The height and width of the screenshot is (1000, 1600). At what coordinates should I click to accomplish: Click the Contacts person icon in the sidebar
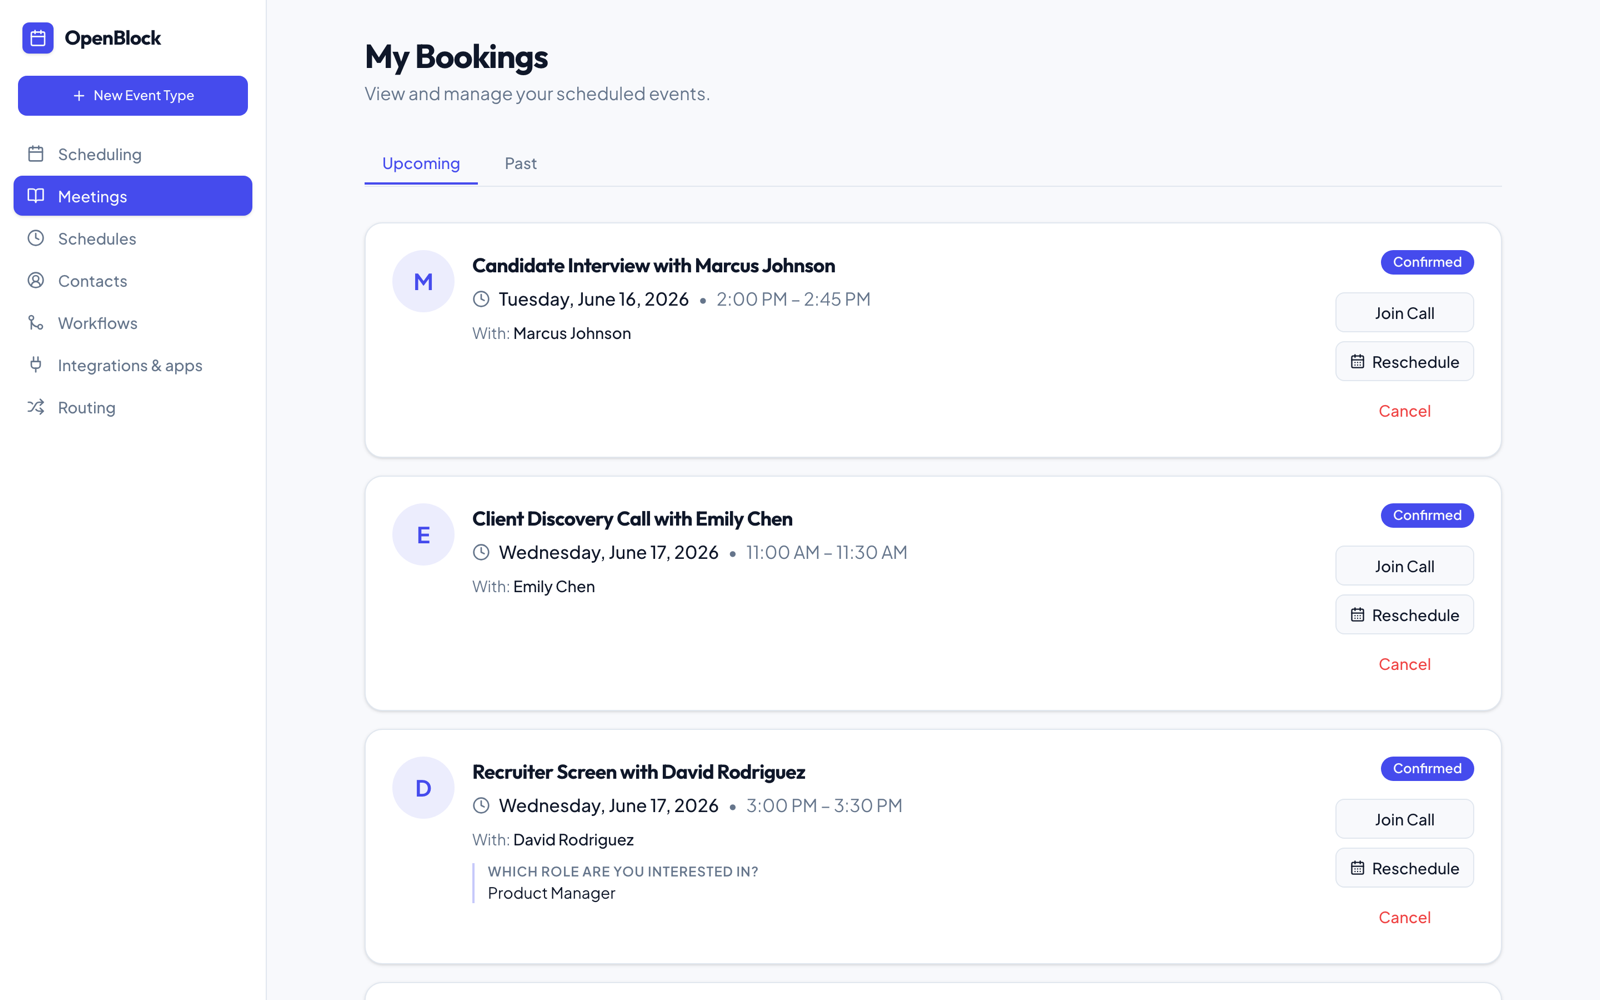[x=36, y=280]
